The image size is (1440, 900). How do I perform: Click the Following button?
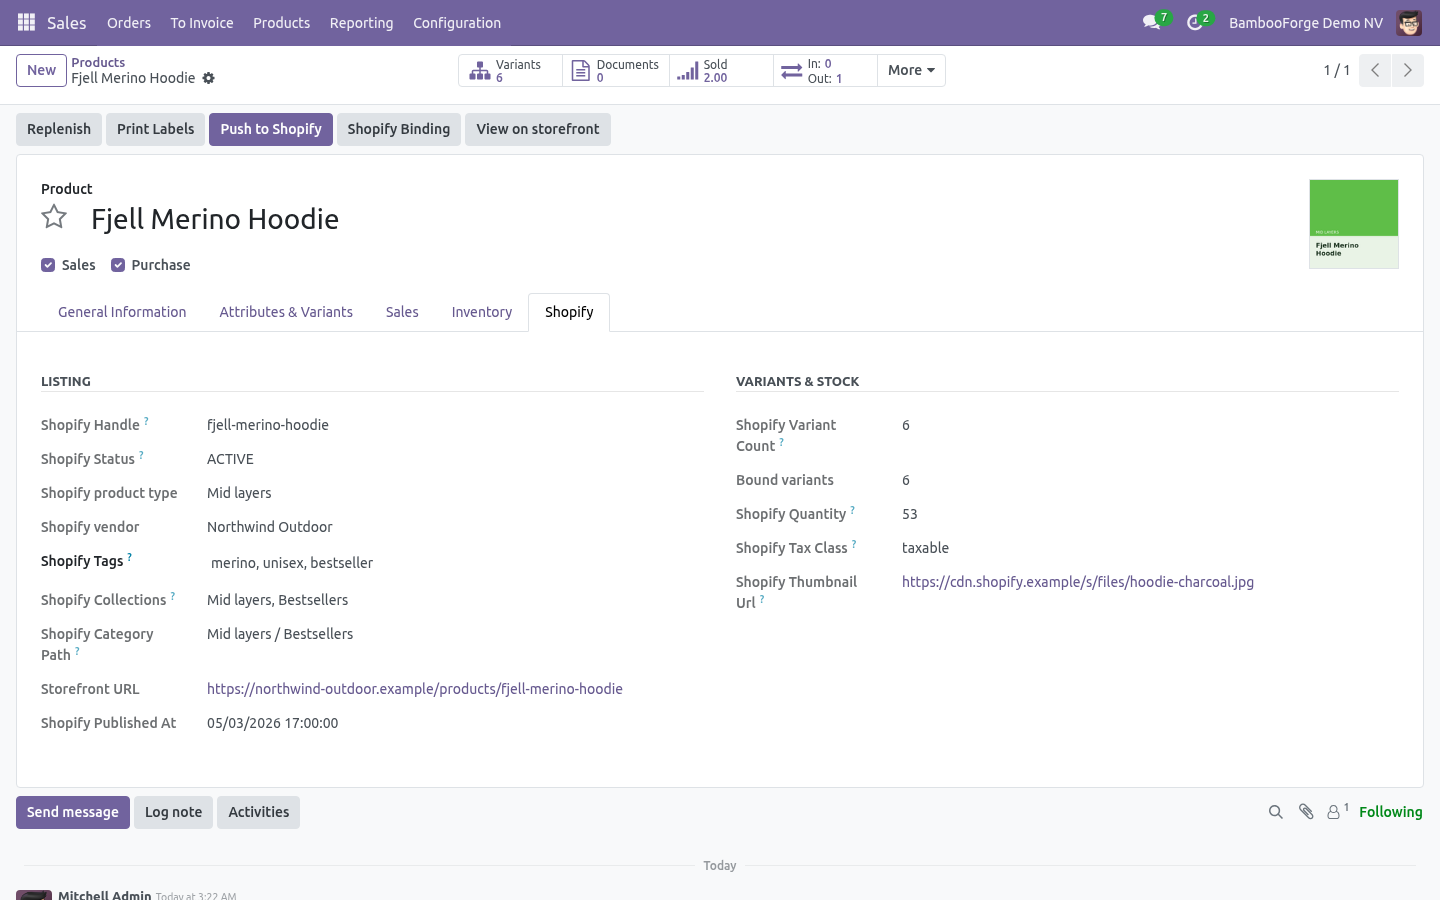click(1390, 812)
